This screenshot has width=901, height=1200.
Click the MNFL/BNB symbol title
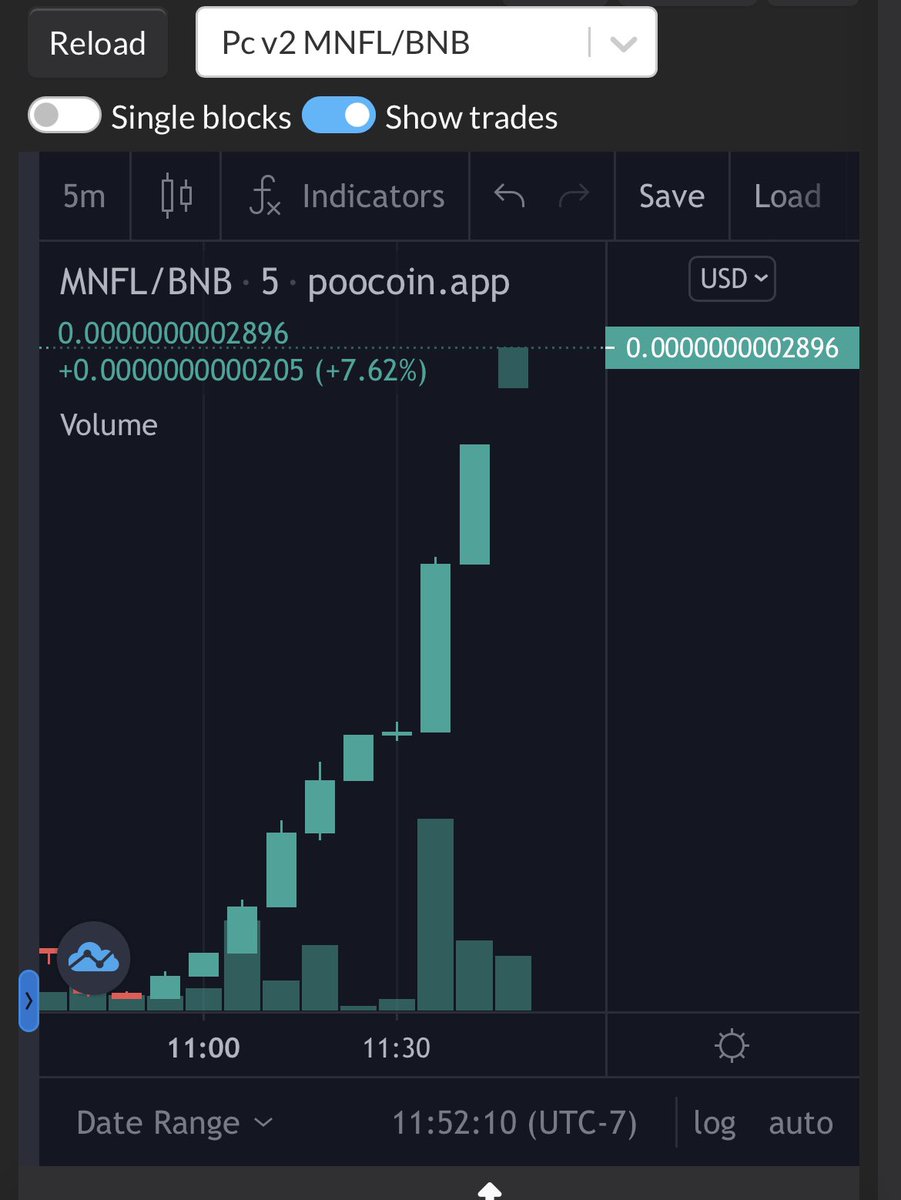146,282
